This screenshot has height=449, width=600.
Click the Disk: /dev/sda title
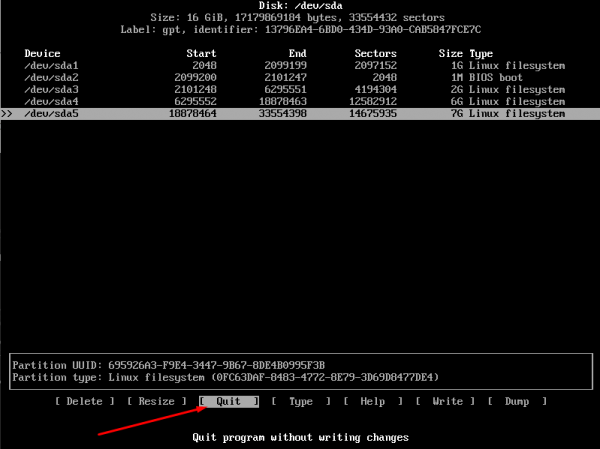300,6
